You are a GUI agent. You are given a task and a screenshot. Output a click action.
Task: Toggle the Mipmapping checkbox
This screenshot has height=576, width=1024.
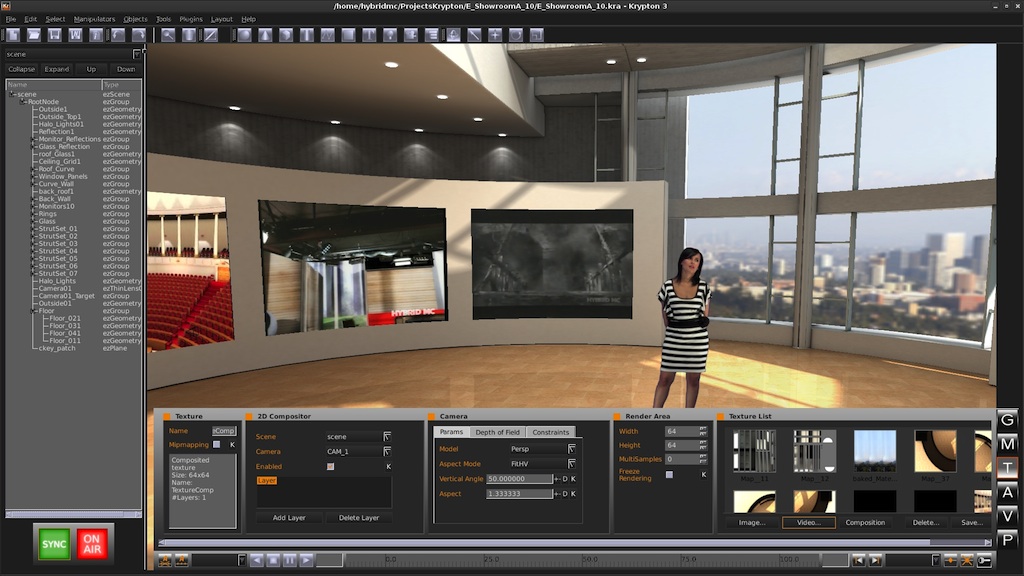217,445
